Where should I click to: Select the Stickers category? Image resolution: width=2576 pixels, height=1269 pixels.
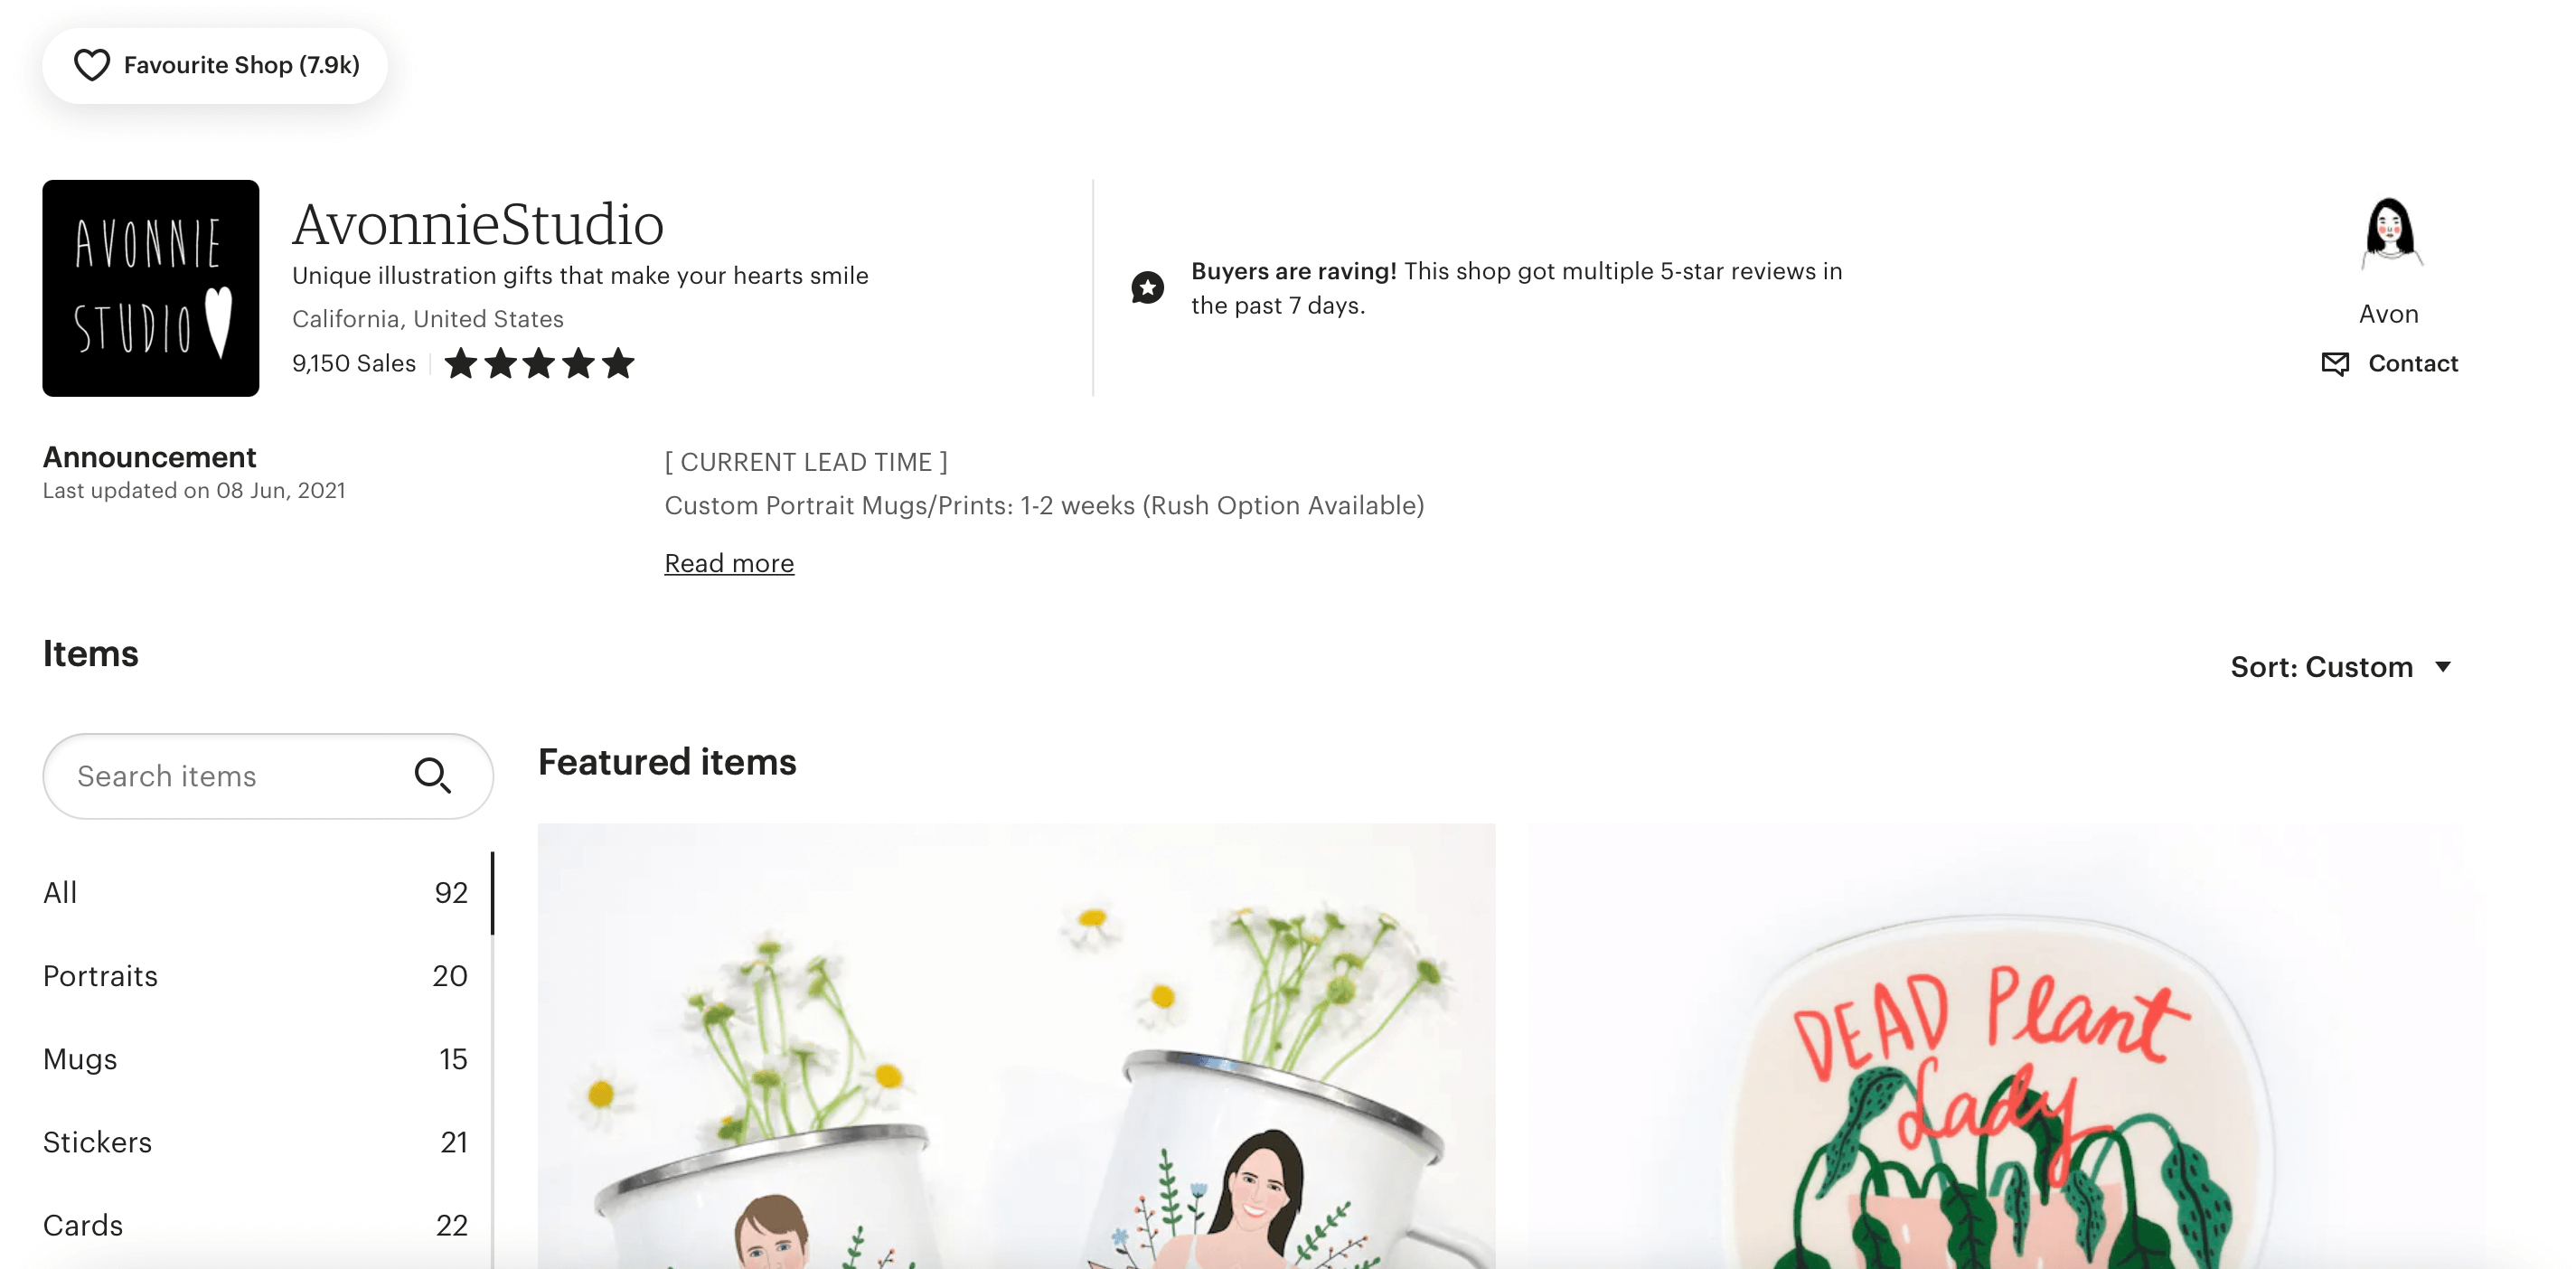point(256,1141)
